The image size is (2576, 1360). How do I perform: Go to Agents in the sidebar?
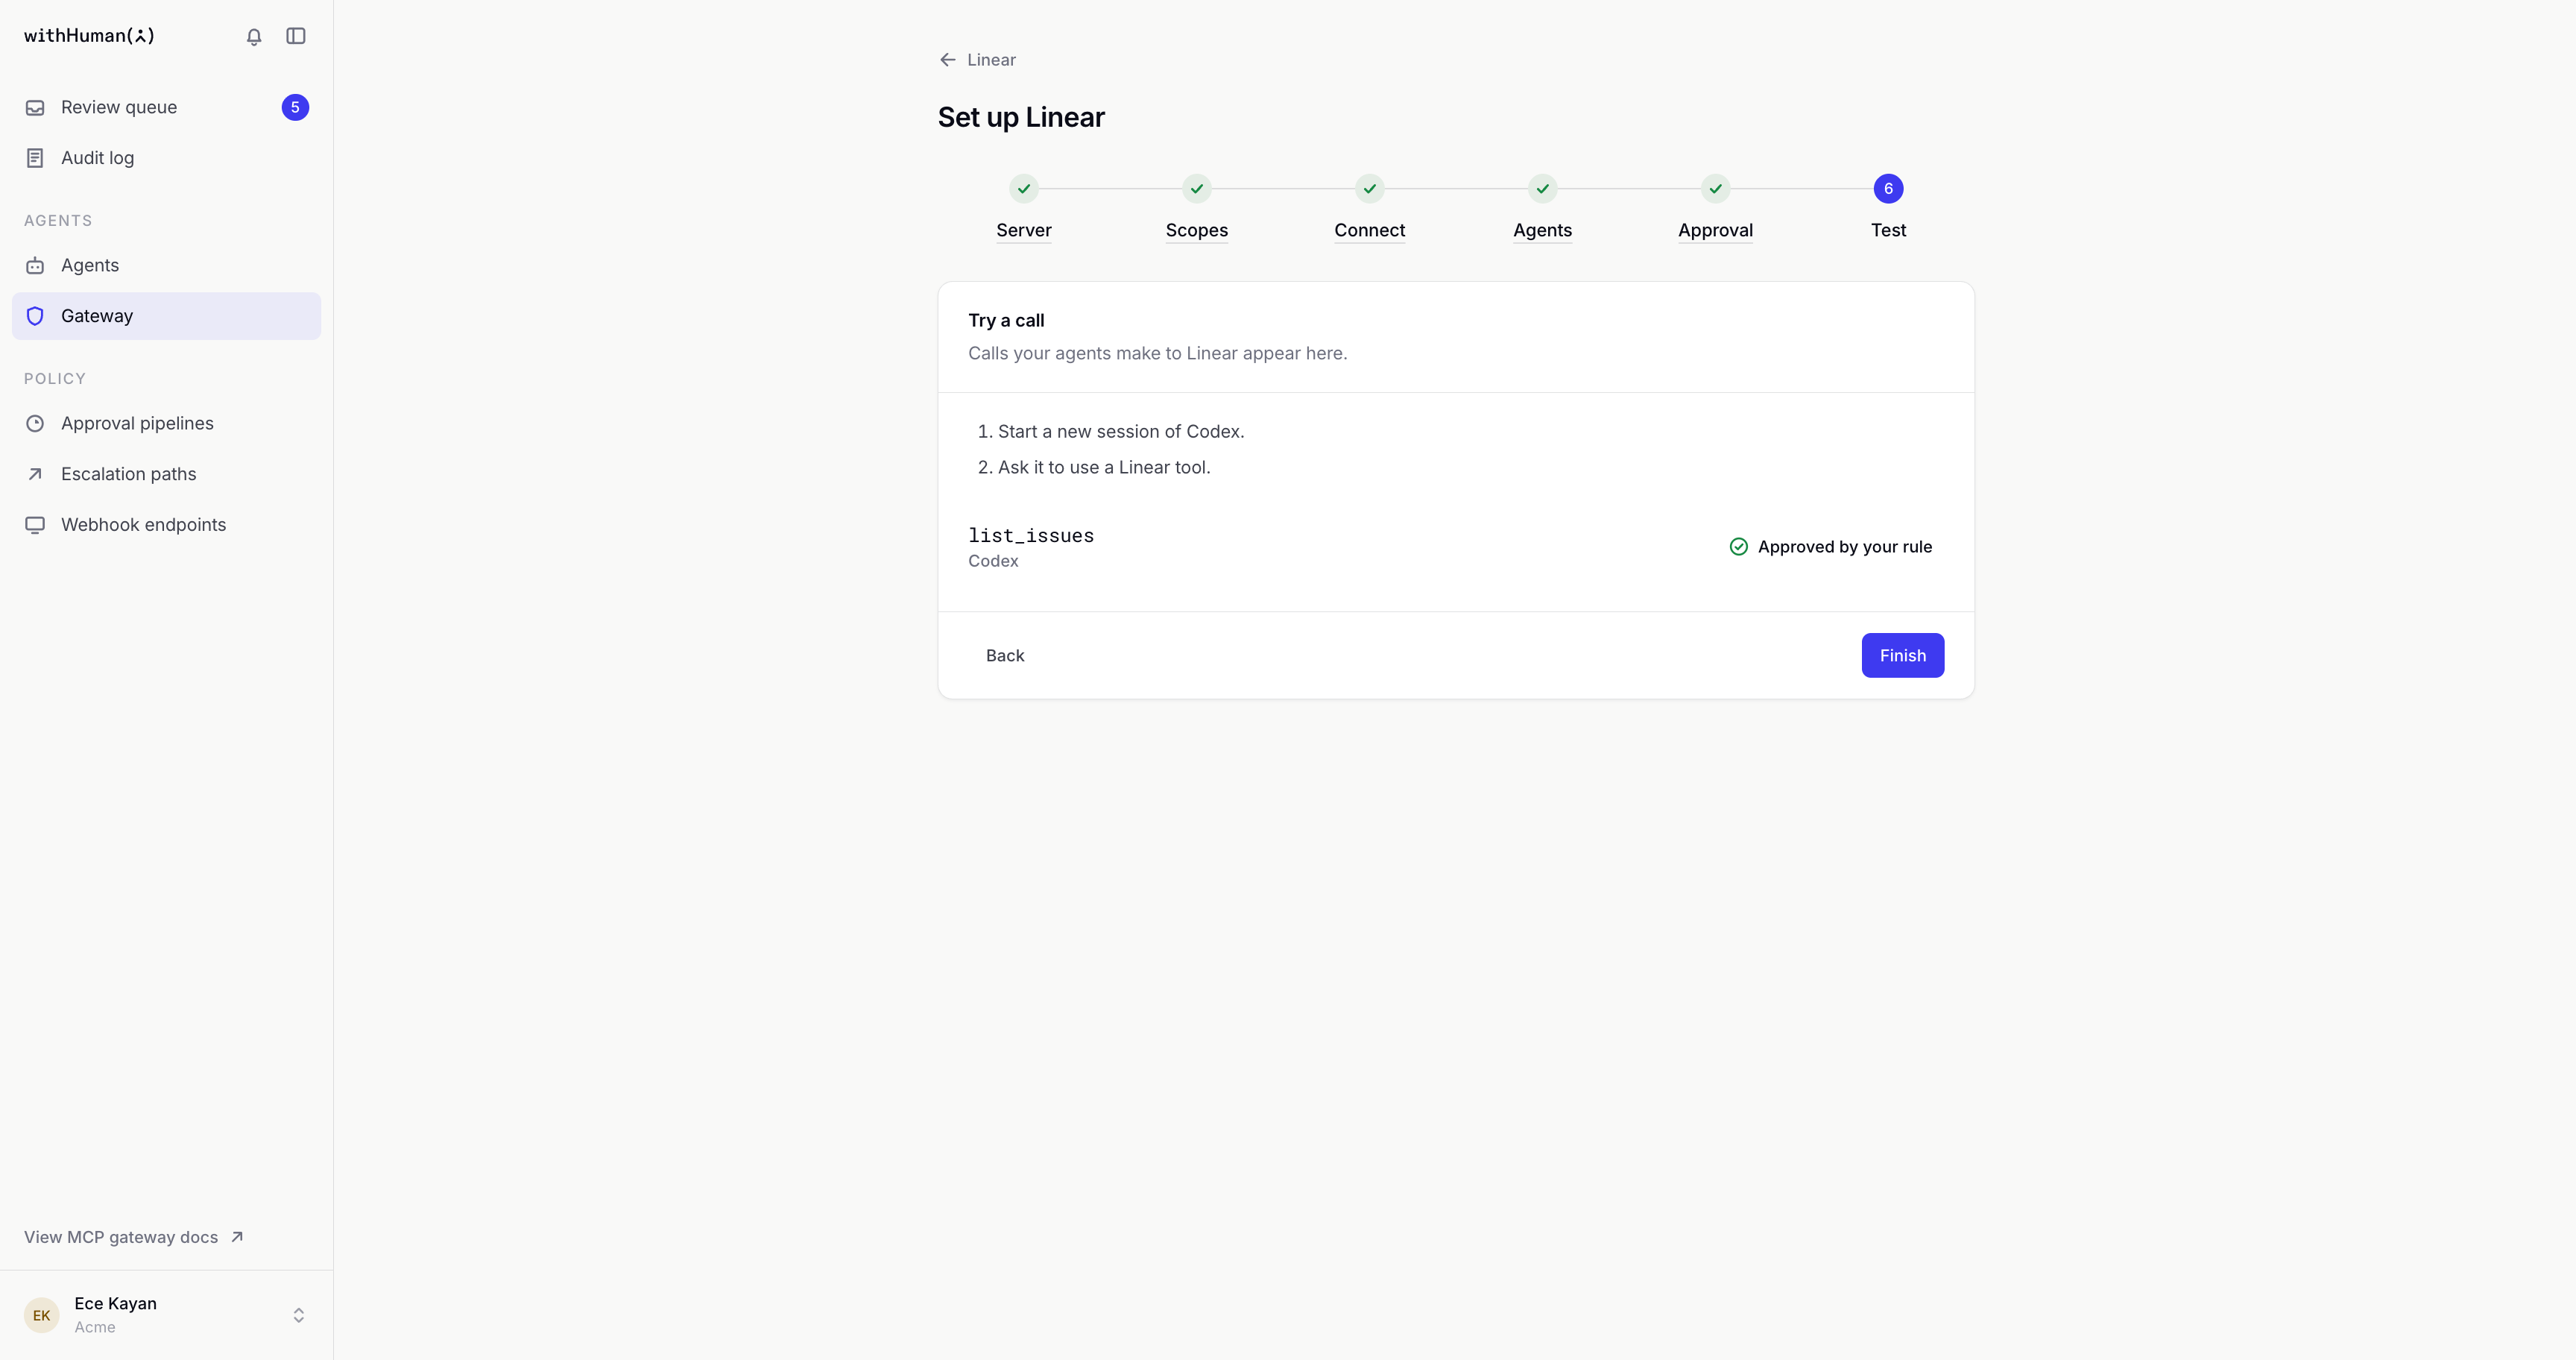point(167,265)
